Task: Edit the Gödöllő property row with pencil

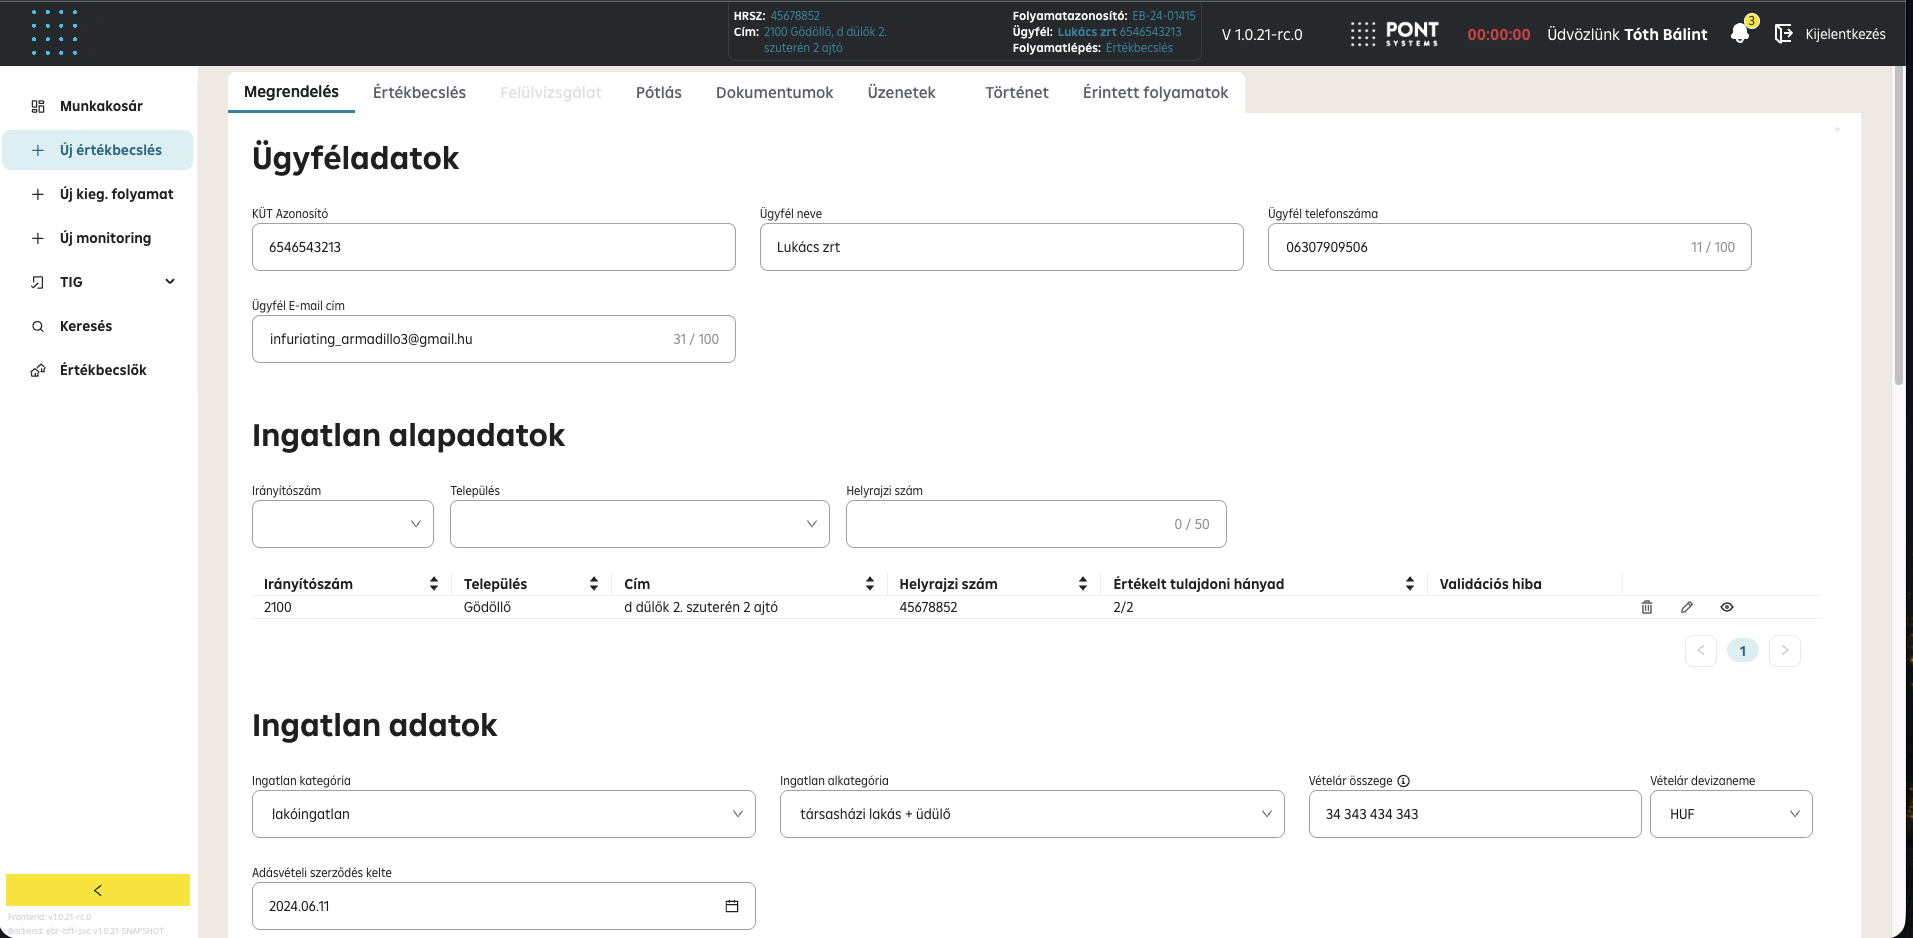Action: [1687, 607]
